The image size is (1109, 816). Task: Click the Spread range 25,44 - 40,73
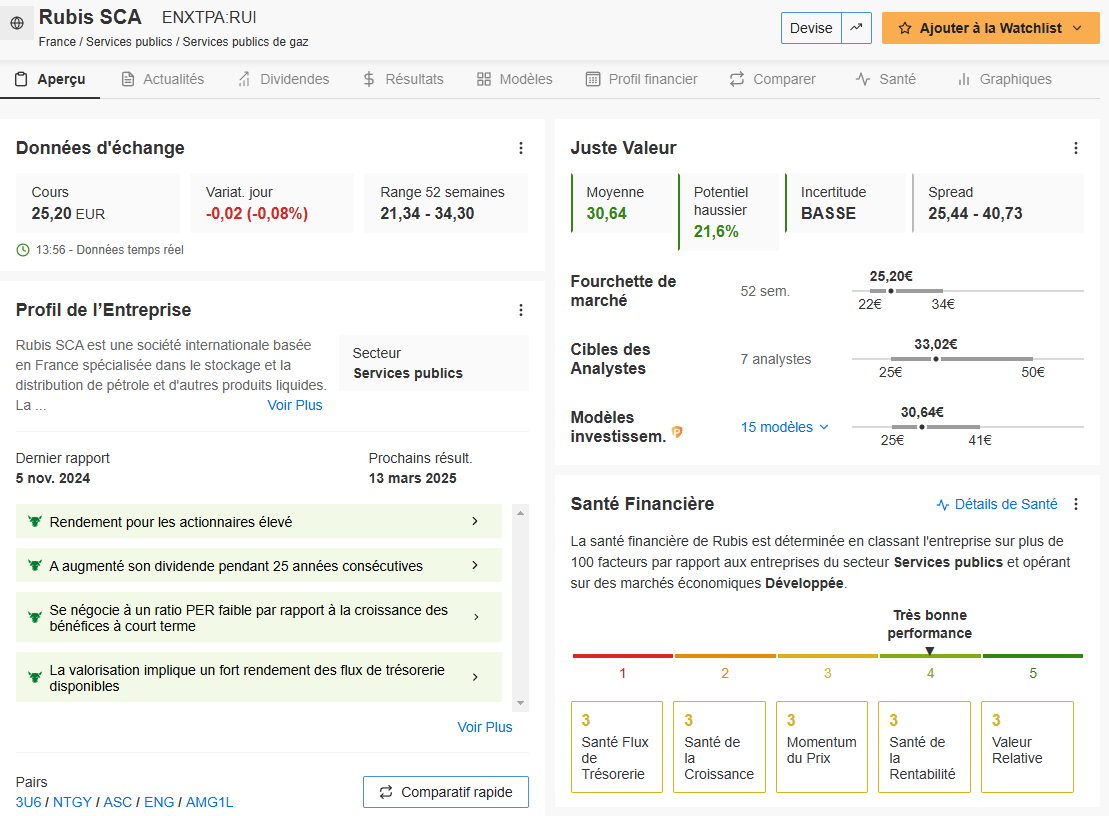point(975,214)
